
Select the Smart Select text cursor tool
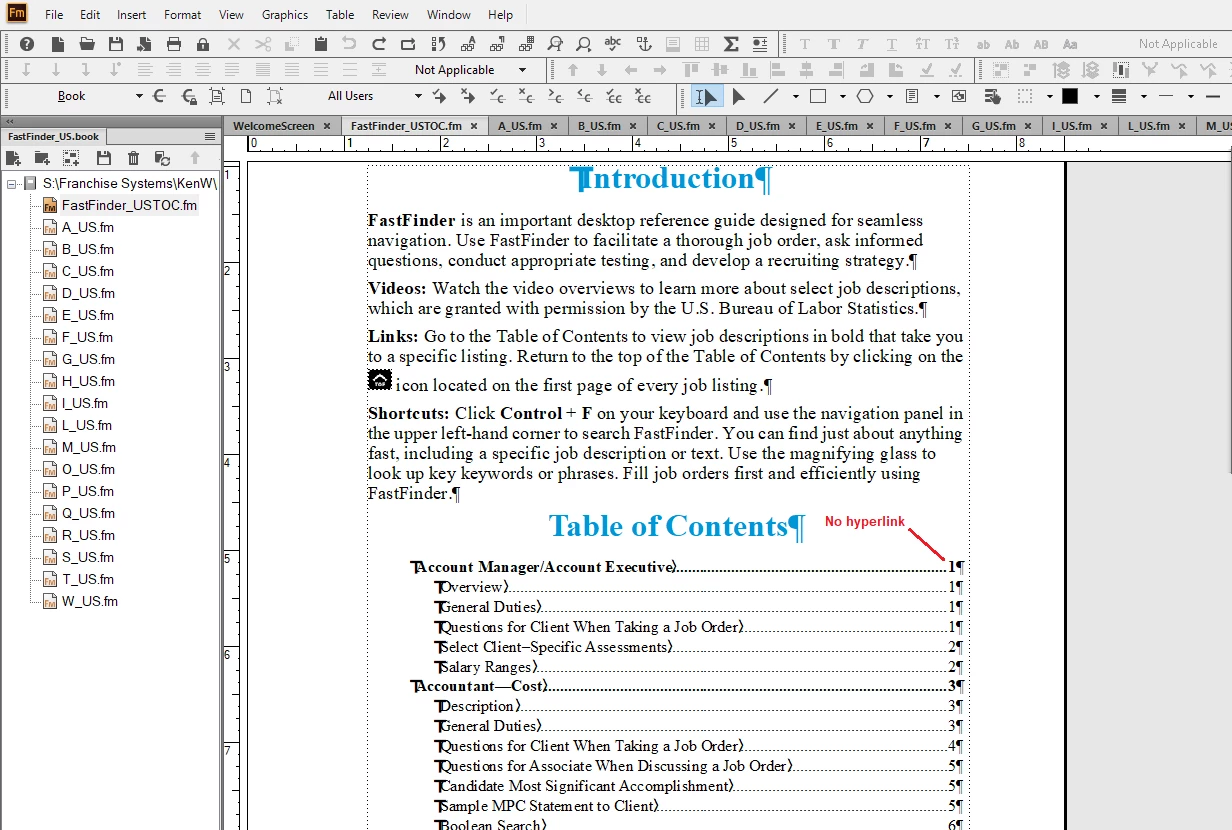click(705, 96)
